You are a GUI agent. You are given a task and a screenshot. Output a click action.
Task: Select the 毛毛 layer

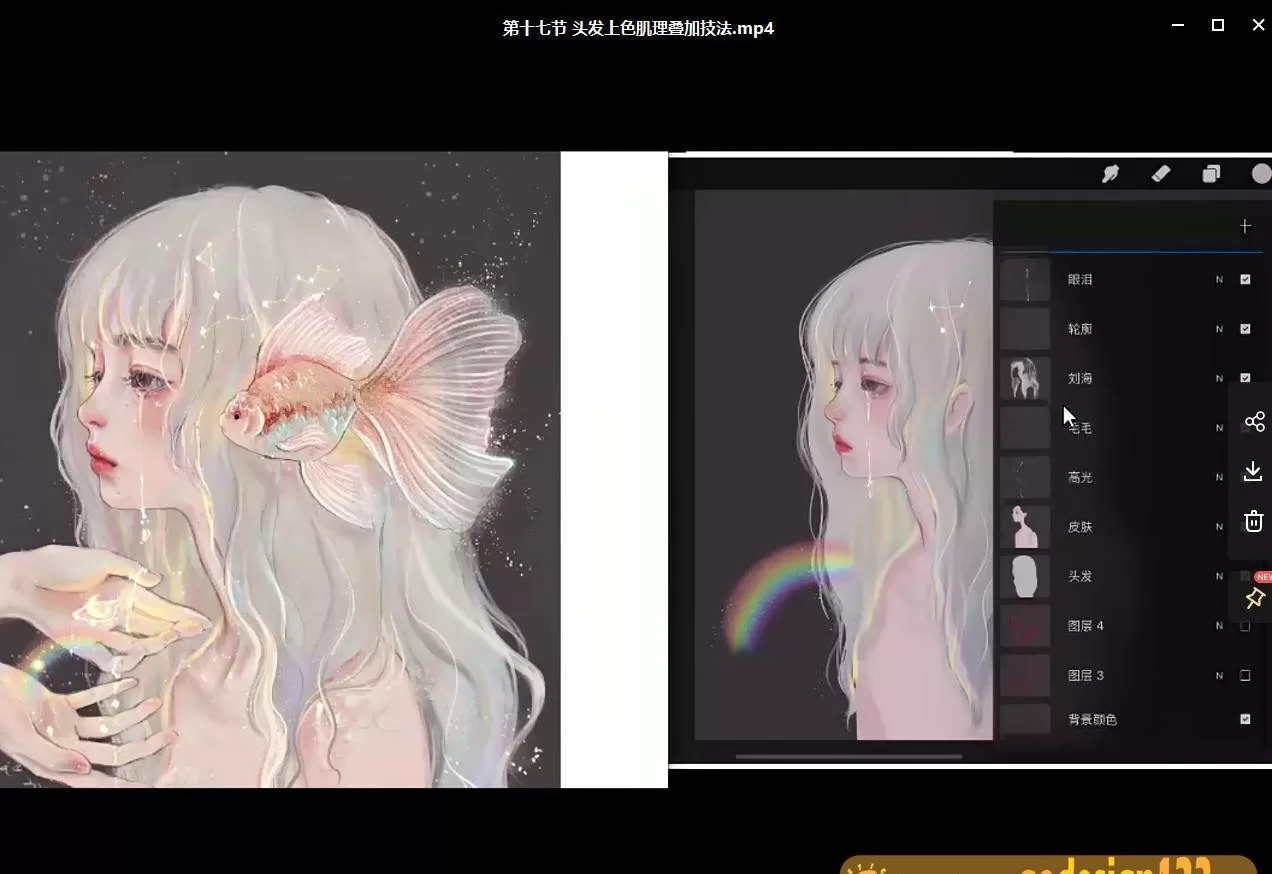[1079, 427]
